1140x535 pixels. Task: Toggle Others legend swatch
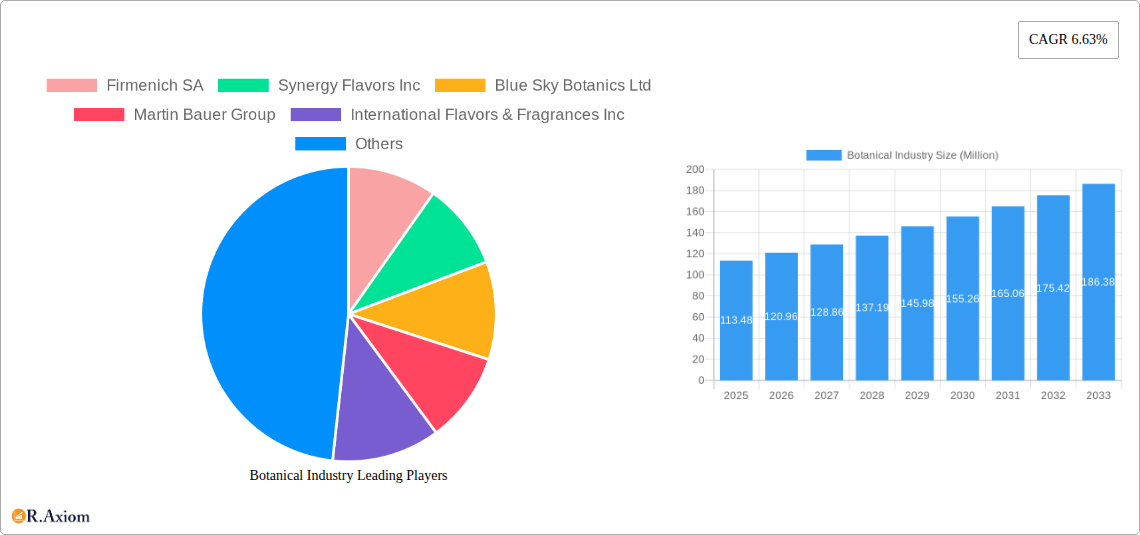(321, 144)
